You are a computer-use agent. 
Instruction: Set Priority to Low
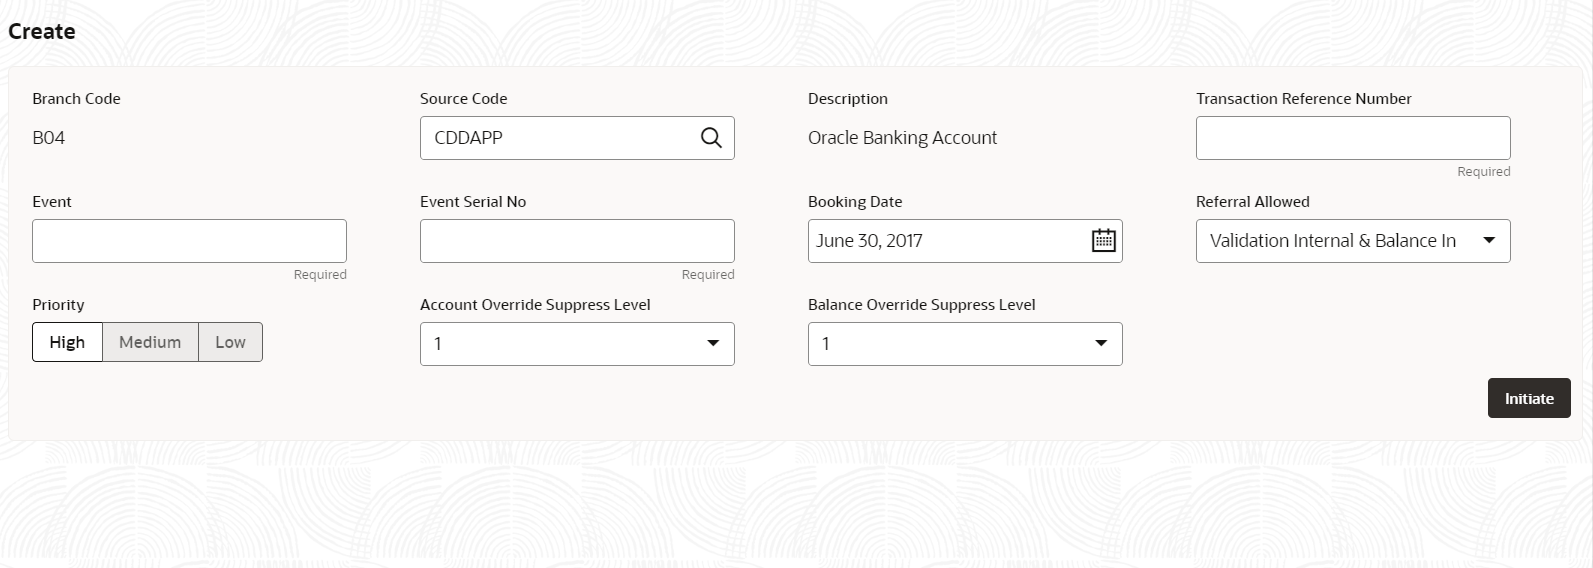[x=230, y=342]
